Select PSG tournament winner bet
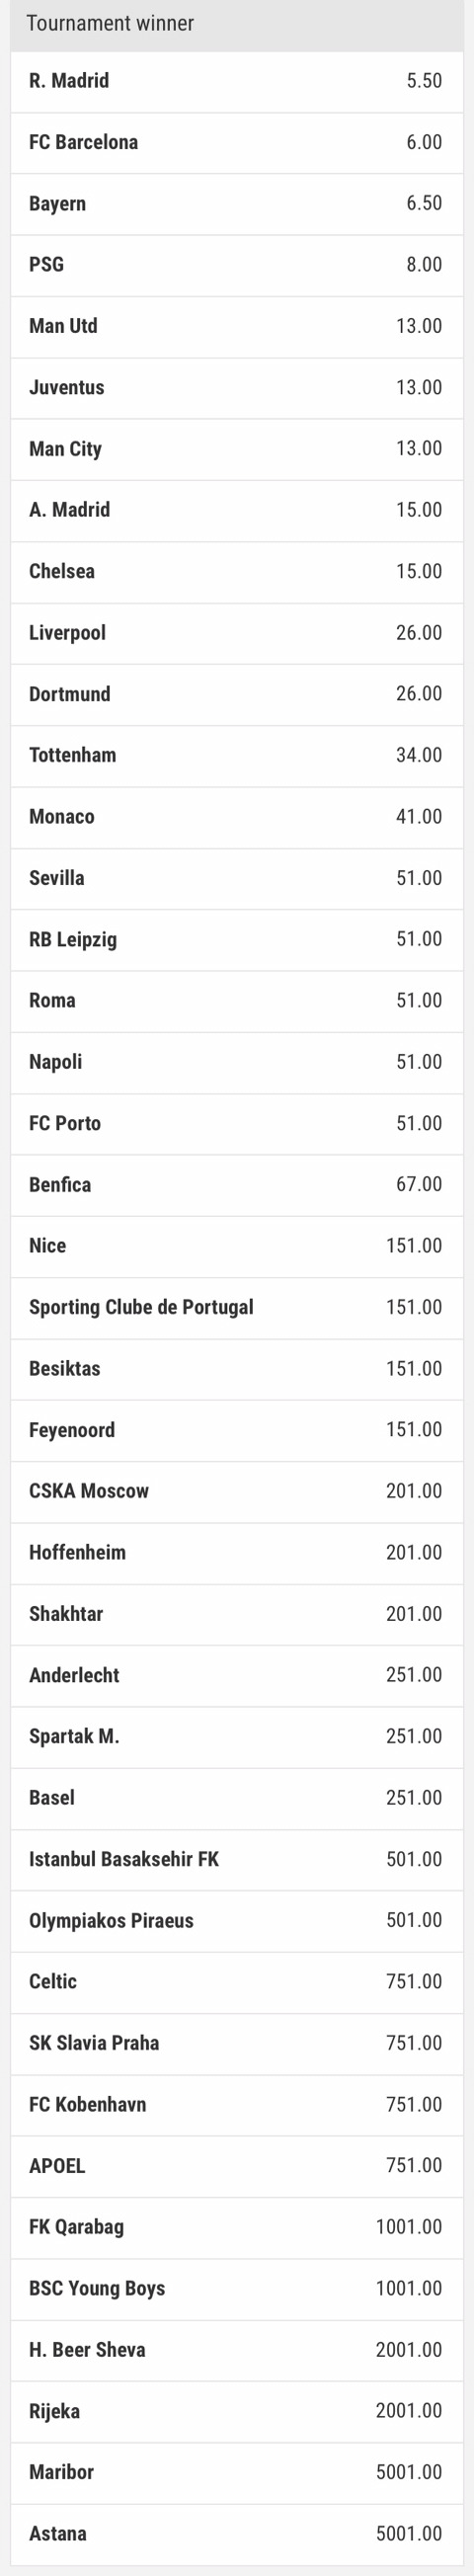The height and width of the screenshot is (2576, 474). pyautogui.click(x=237, y=265)
